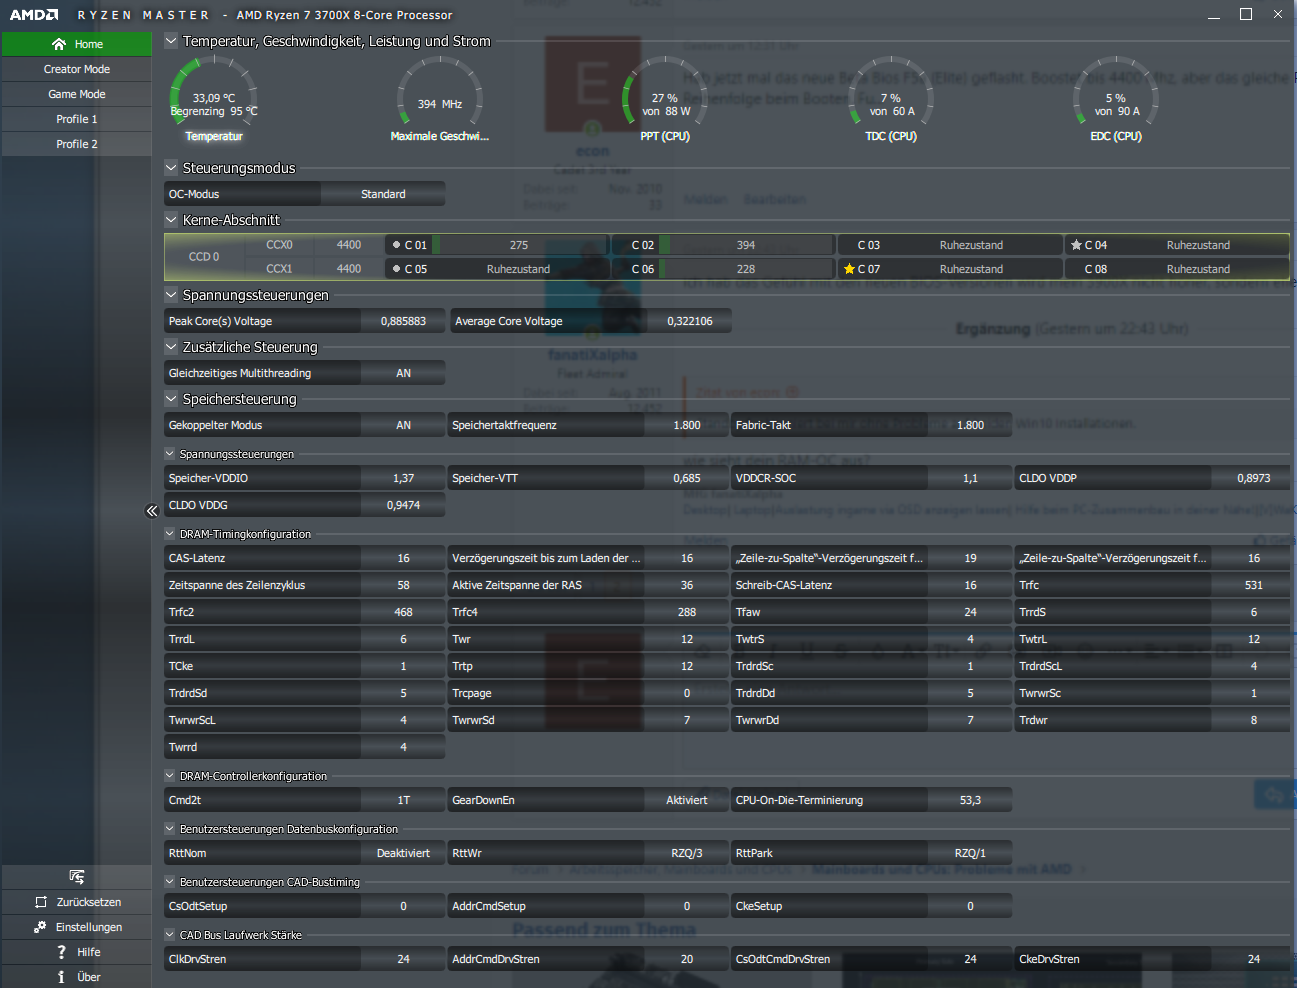Click core C 06 row showing 228
Viewport: 1297px width, 988px height.
[x=724, y=269]
